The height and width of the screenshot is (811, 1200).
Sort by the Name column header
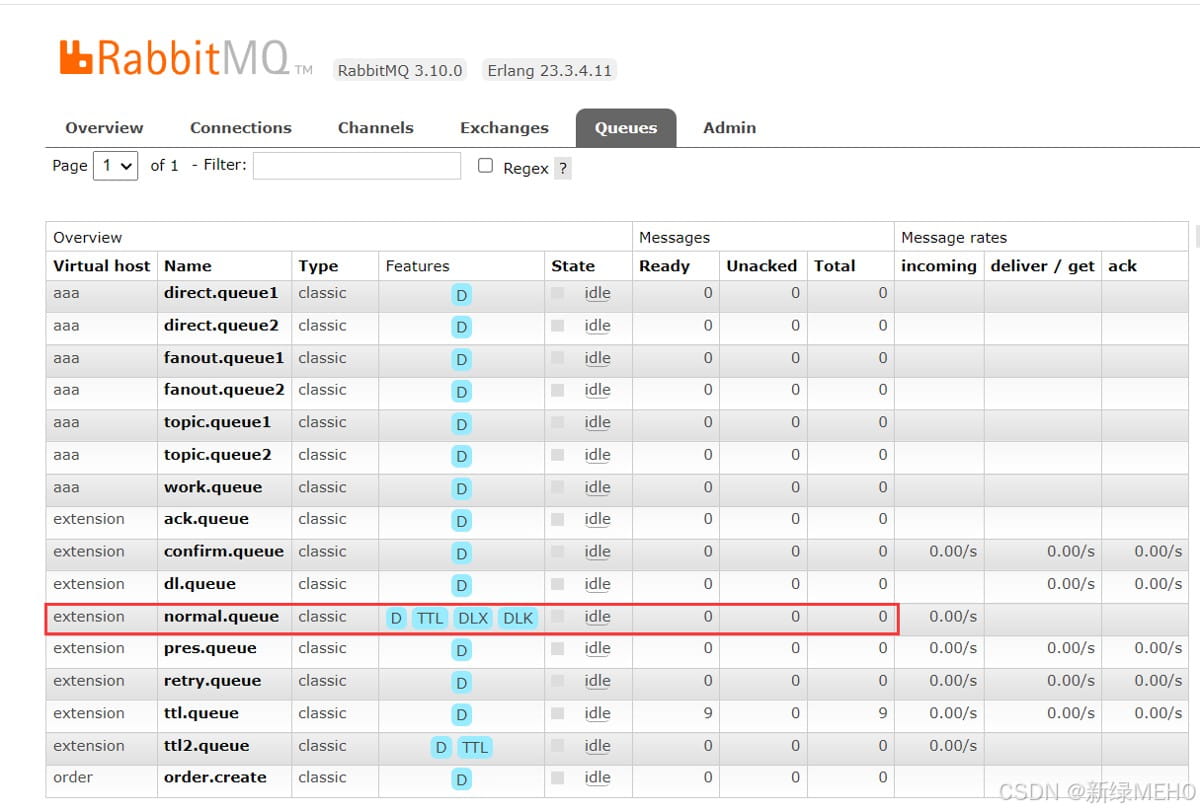tap(188, 266)
